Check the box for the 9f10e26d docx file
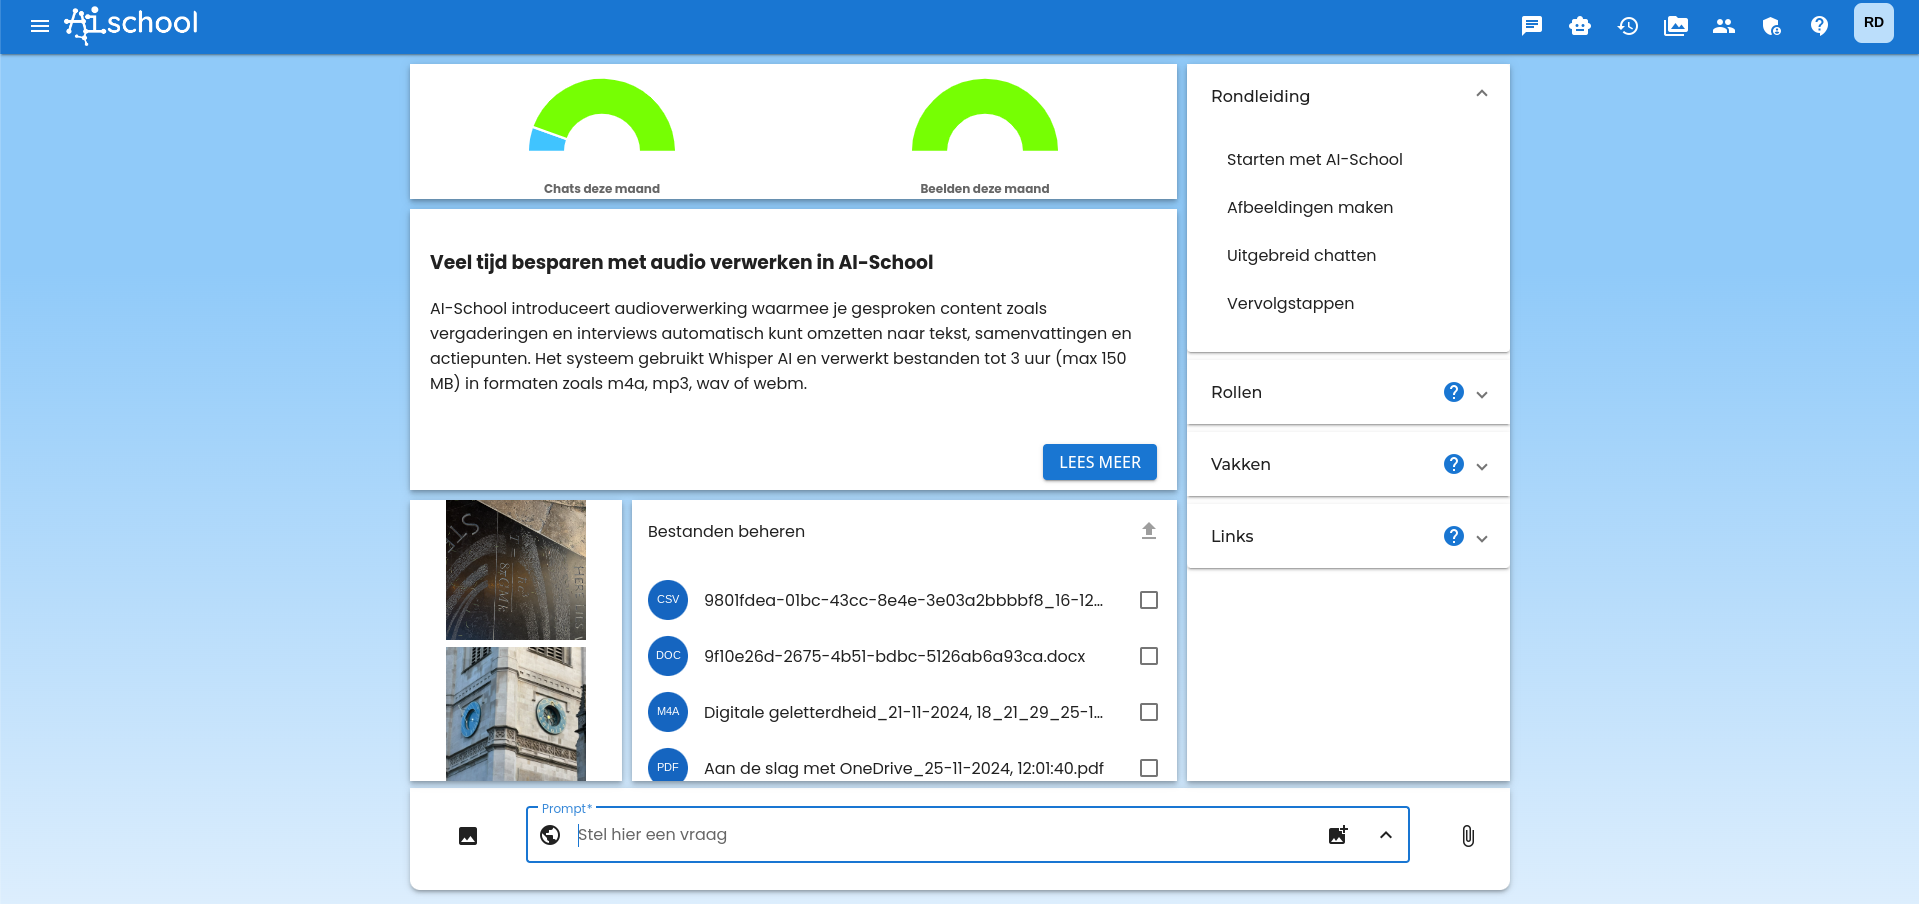The width and height of the screenshot is (1919, 904). (x=1149, y=656)
